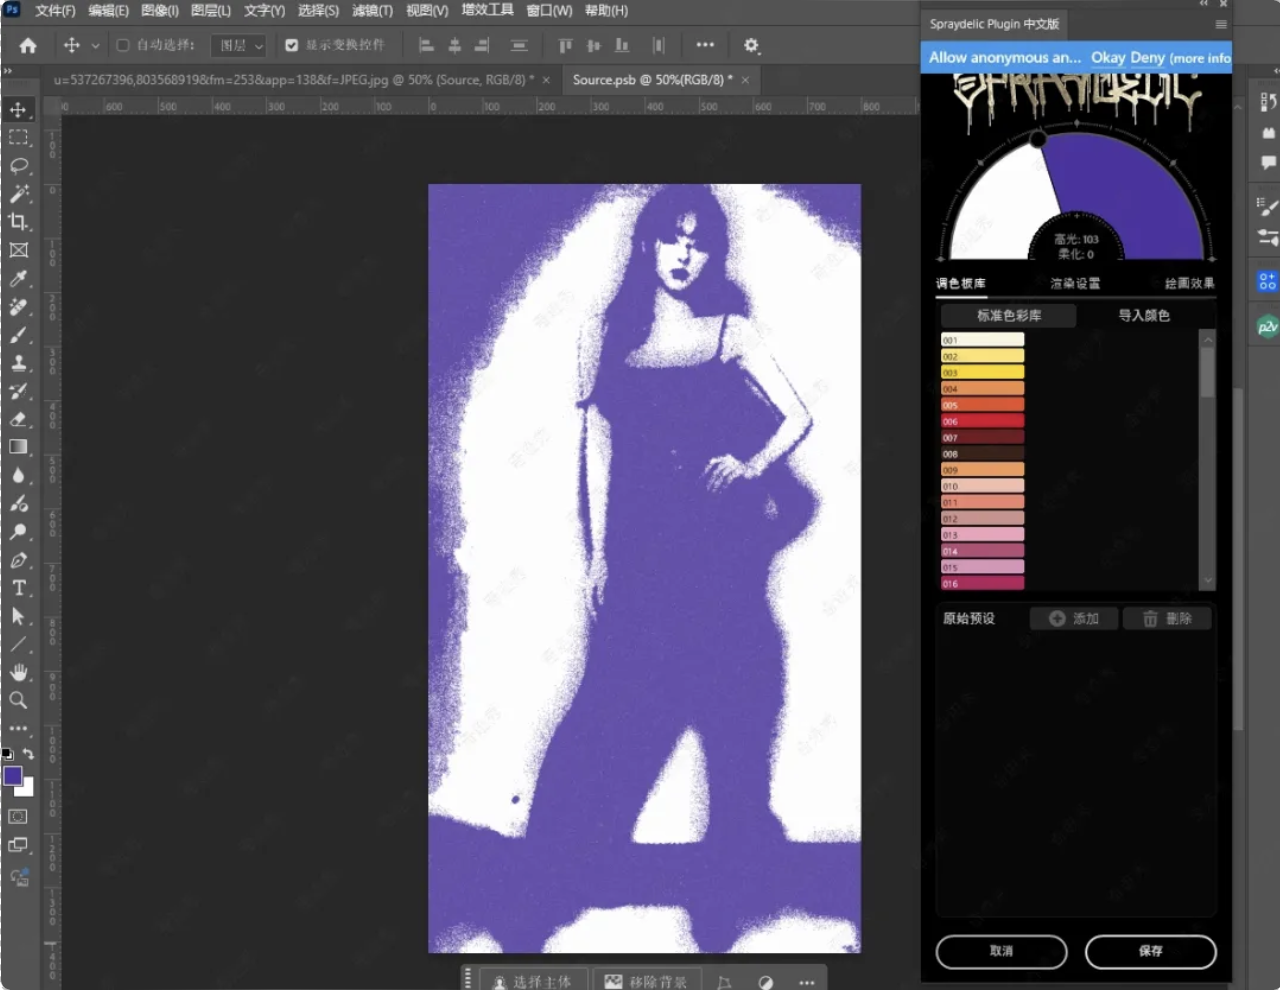Change the screen mode button
The image size is (1280, 990).
[x=18, y=845]
